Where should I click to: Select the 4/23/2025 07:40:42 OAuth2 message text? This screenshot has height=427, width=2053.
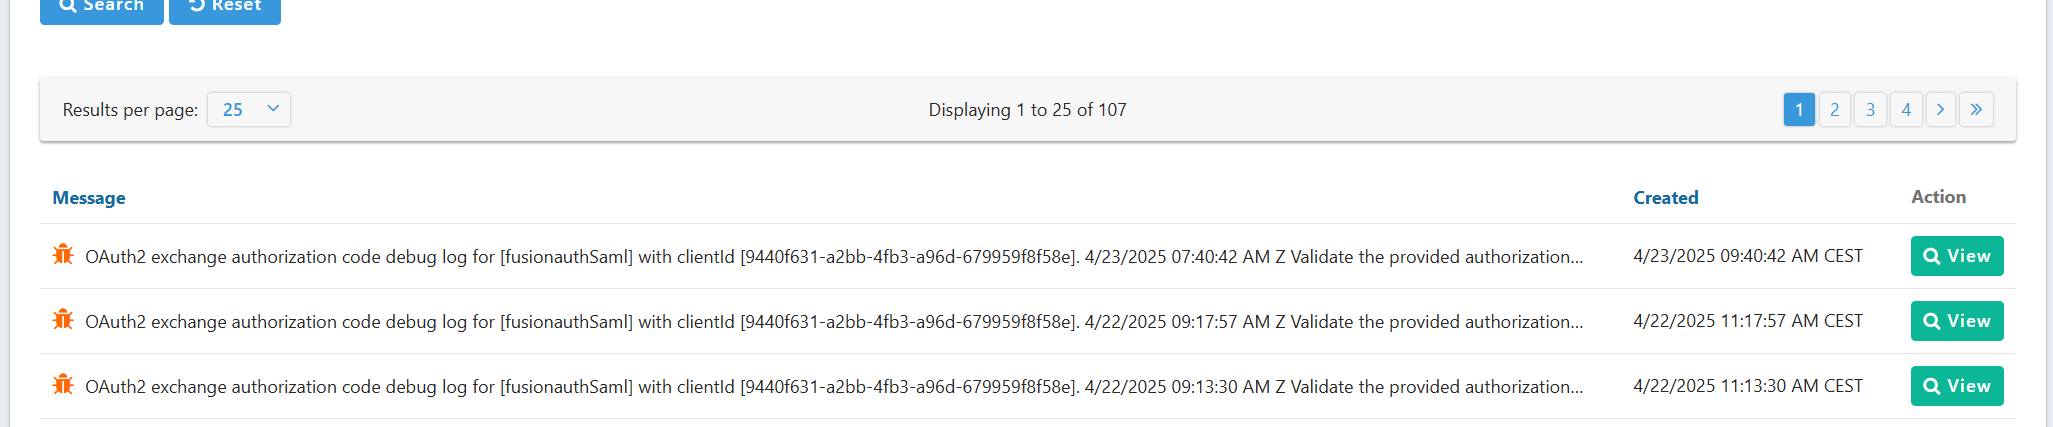coord(834,257)
